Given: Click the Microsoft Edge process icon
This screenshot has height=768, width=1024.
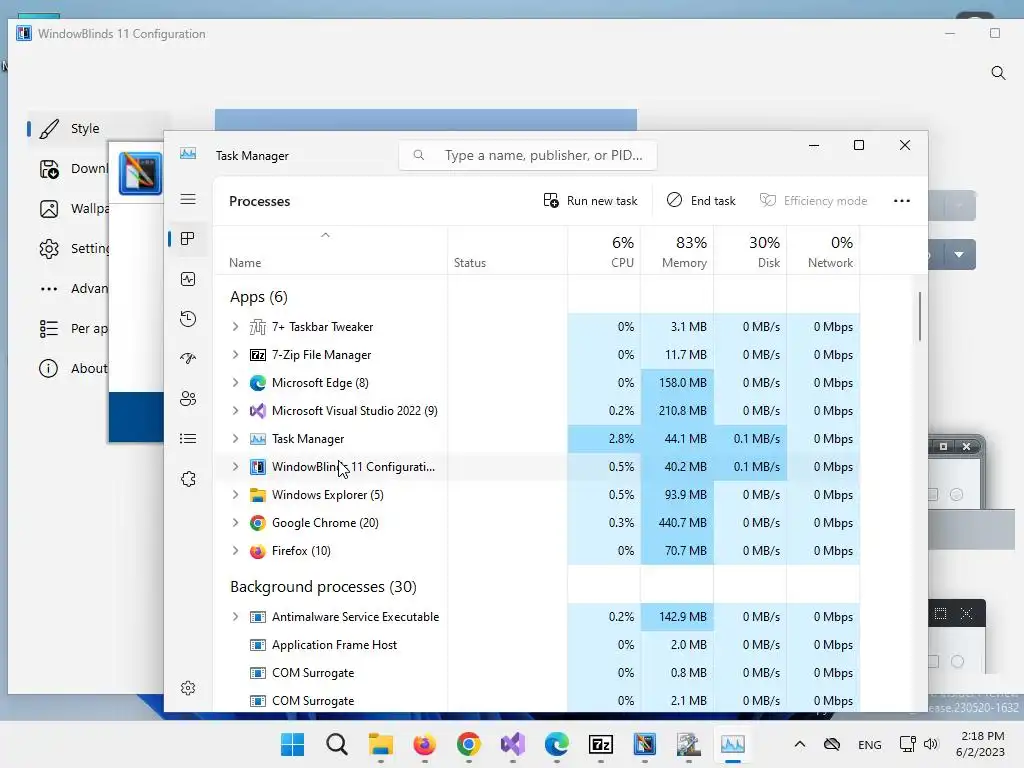Looking at the screenshot, I should point(258,383).
